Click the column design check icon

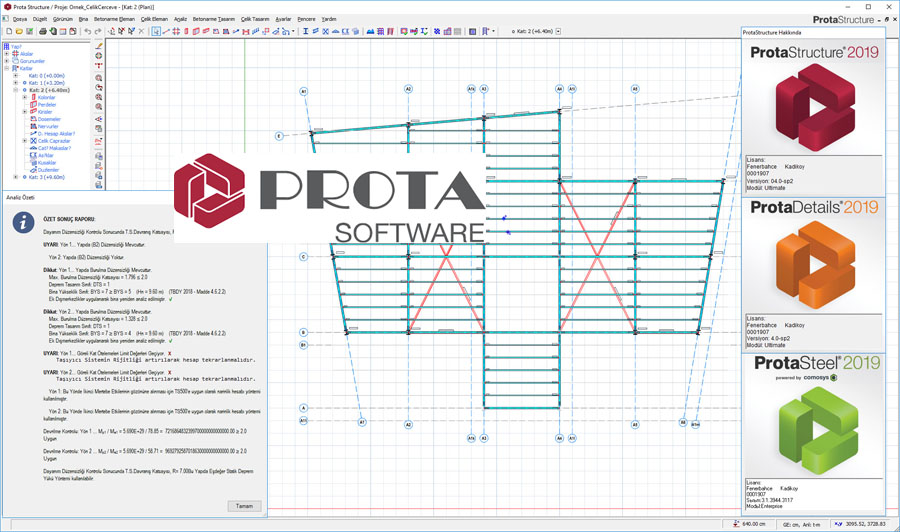point(404,32)
